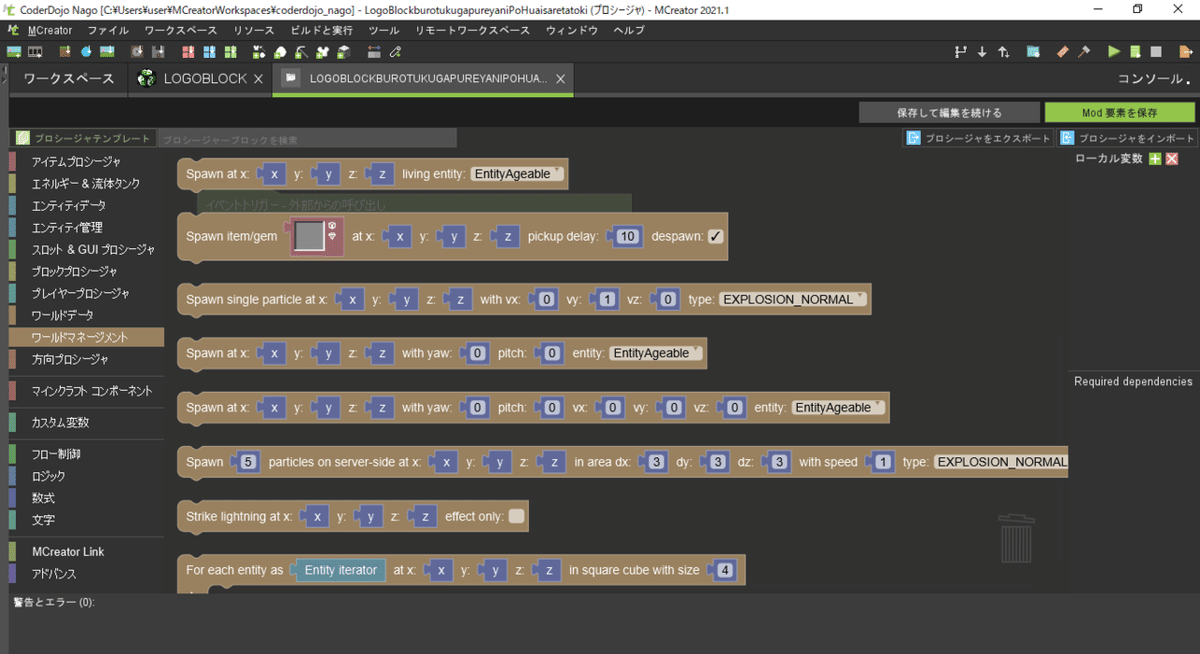Enable effect only in the Strike lightning block

point(515,516)
